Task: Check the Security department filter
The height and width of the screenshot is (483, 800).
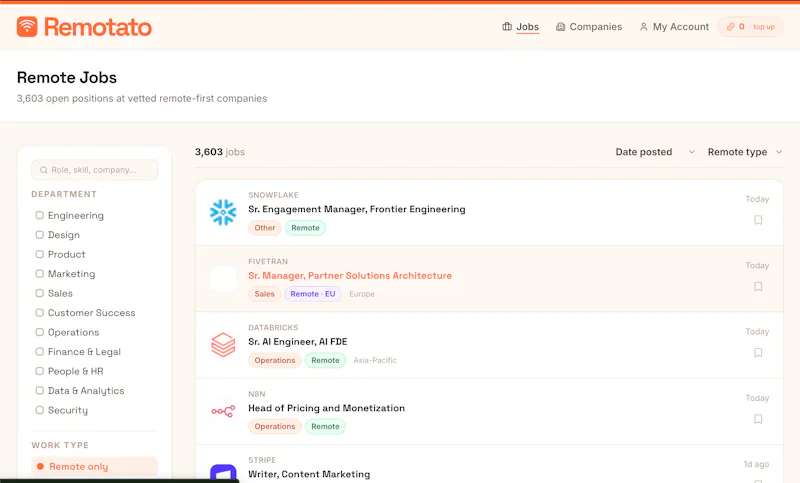Action: pyautogui.click(x=39, y=410)
